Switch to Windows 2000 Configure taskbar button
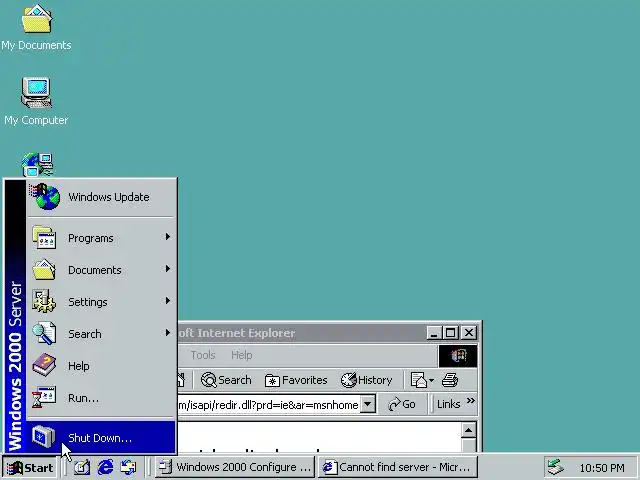This screenshot has width=640, height=480. [235, 467]
